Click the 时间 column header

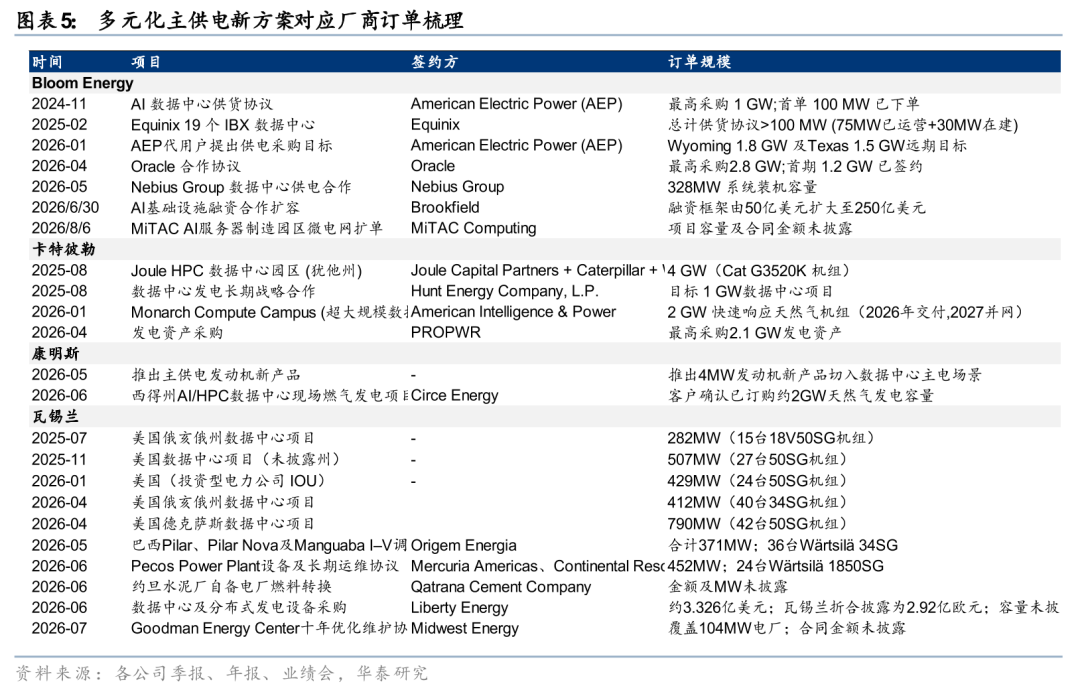click(x=47, y=62)
